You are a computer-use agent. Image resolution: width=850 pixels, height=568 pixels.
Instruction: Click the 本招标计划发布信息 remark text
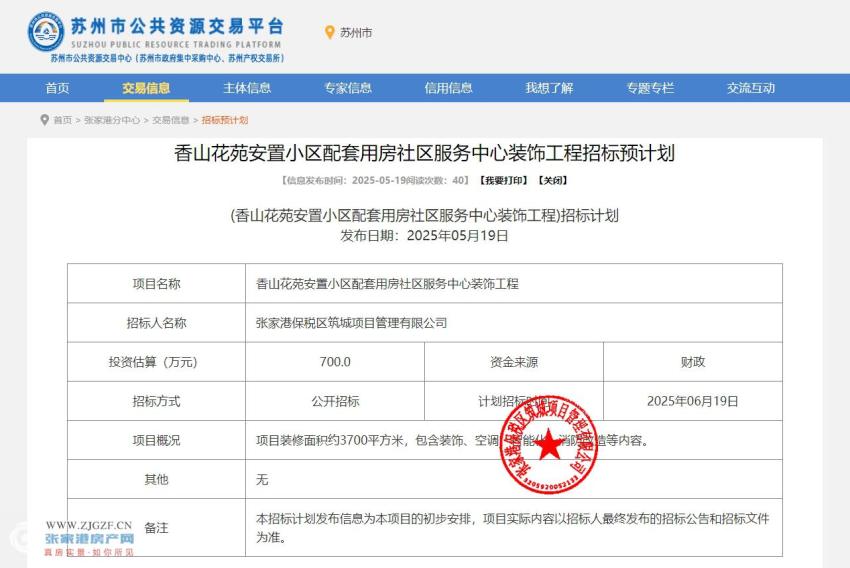513,528
